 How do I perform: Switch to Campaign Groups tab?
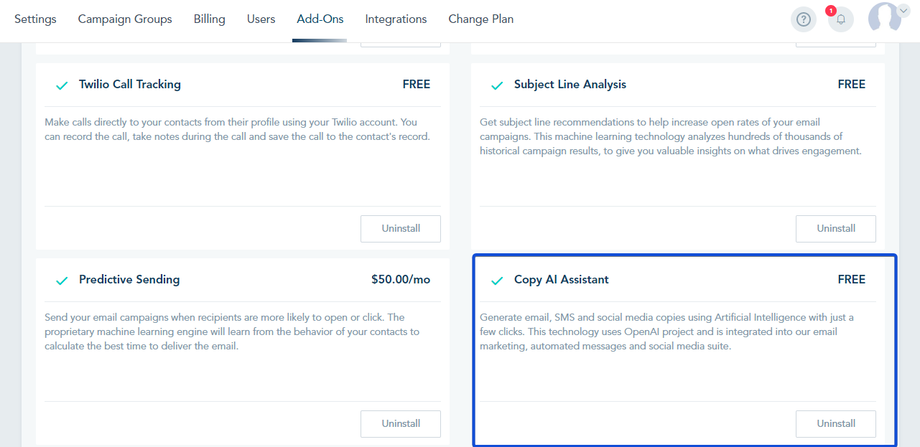click(x=125, y=19)
